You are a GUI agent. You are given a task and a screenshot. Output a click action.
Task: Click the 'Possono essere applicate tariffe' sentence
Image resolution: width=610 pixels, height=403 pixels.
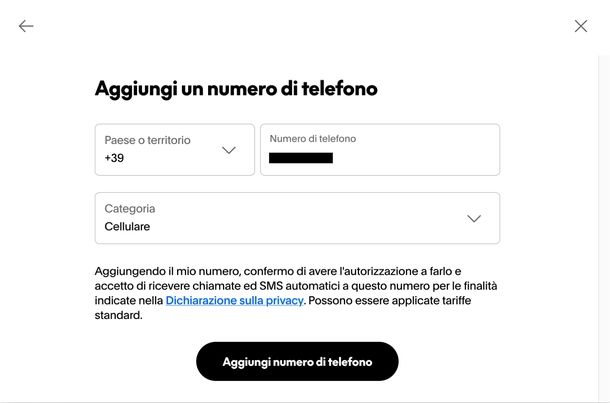(400, 300)
